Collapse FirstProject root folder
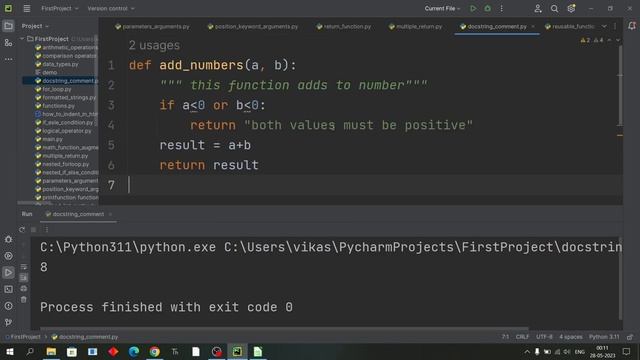Image resolution: width=640 pixels, height=360 pixels. pyautogui.click(x=22, y=39)
